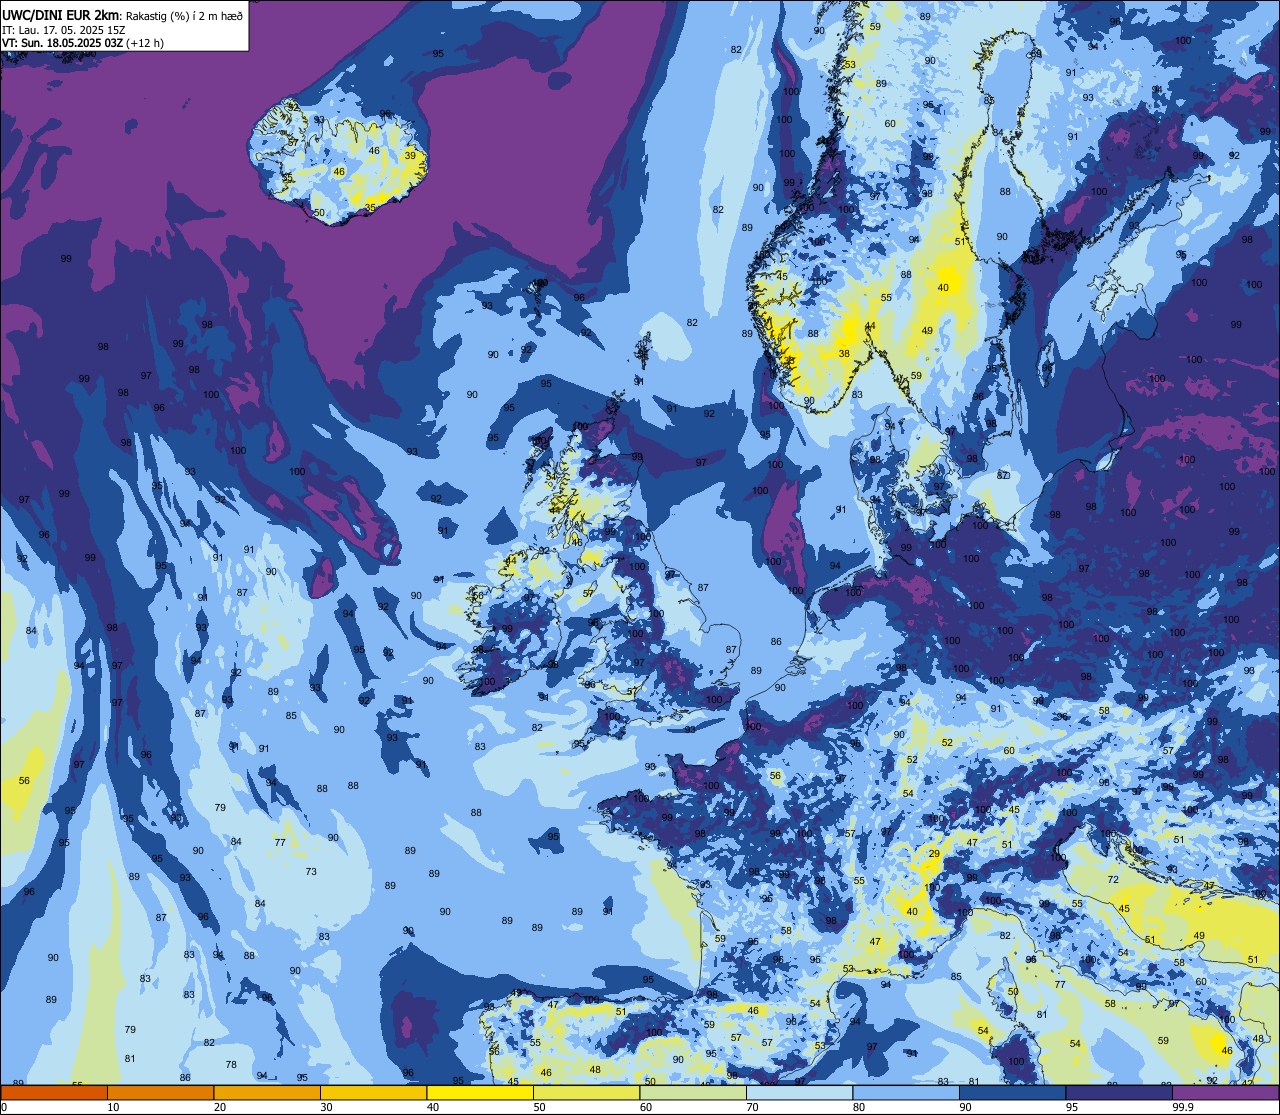
Task: Click the dark navy 95–99.9% legend swatch
Action: pyautogui.click(x=1119, y=1092)
